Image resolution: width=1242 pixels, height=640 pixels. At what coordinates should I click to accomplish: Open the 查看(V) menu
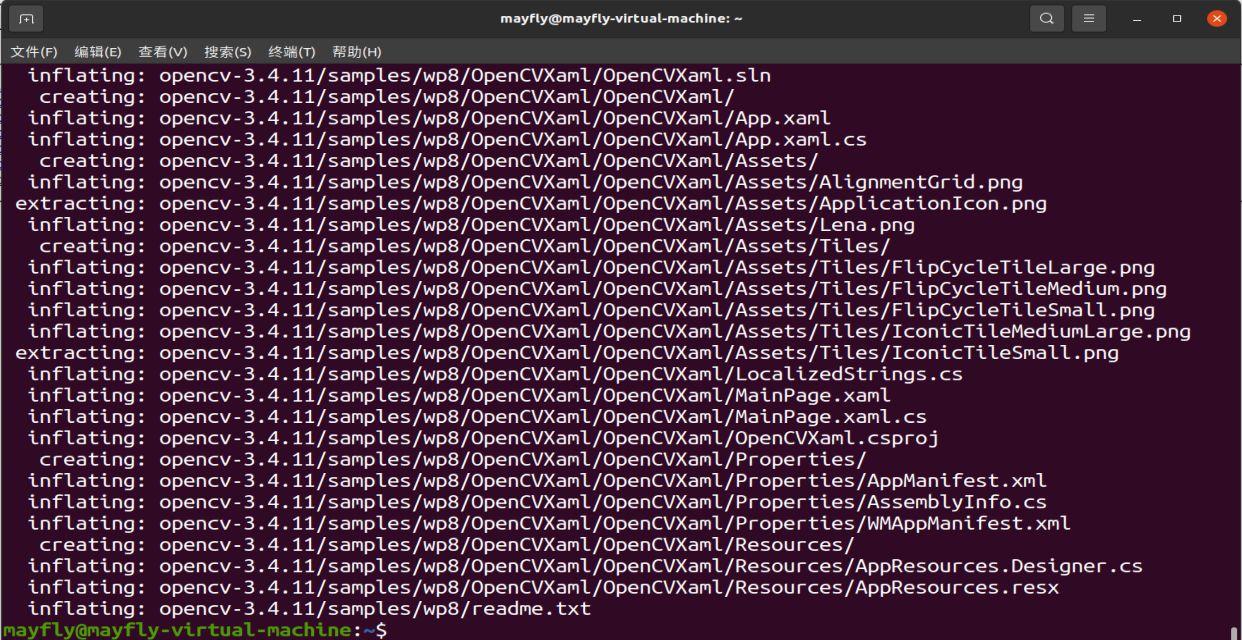point(161,51)
